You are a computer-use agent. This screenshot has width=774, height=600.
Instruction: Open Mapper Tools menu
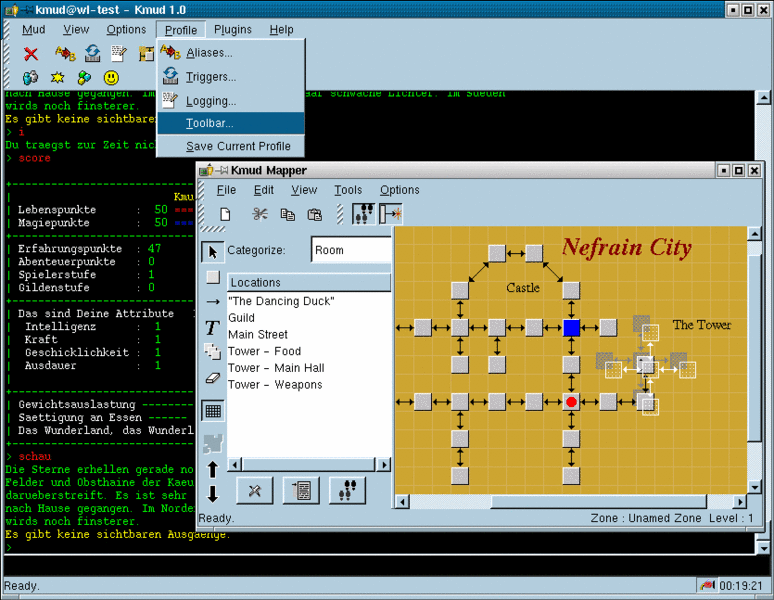click(348, 190)
